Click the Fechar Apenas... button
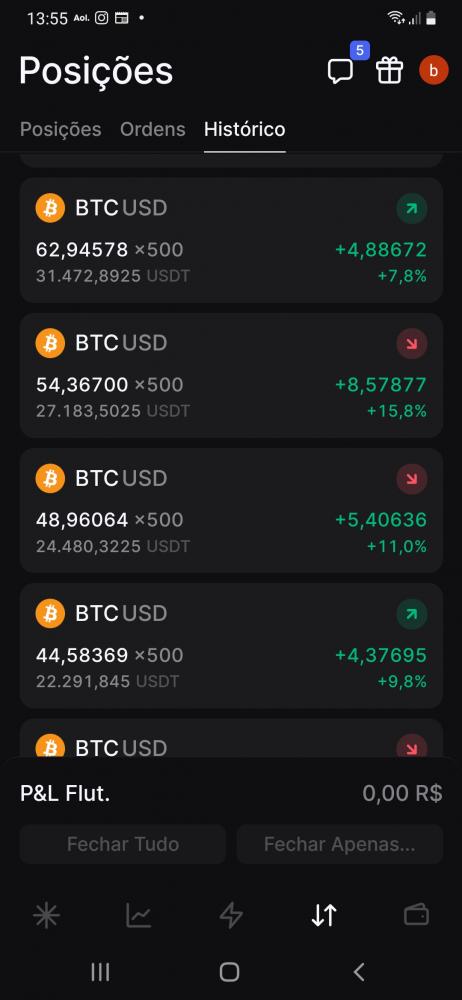The image size is (462, 1000). [339, 844]
